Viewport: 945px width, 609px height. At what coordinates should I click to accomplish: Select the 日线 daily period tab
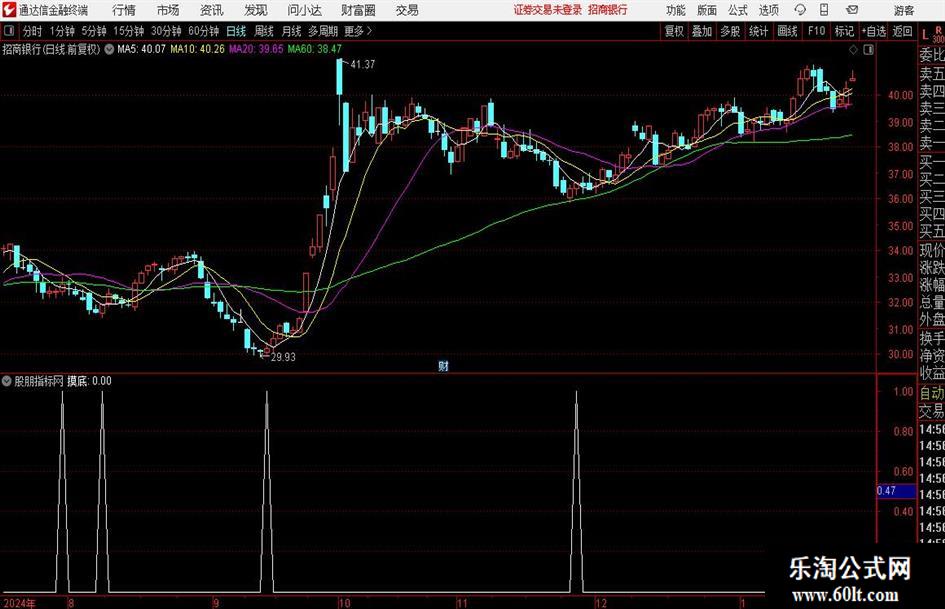[236, 31]
